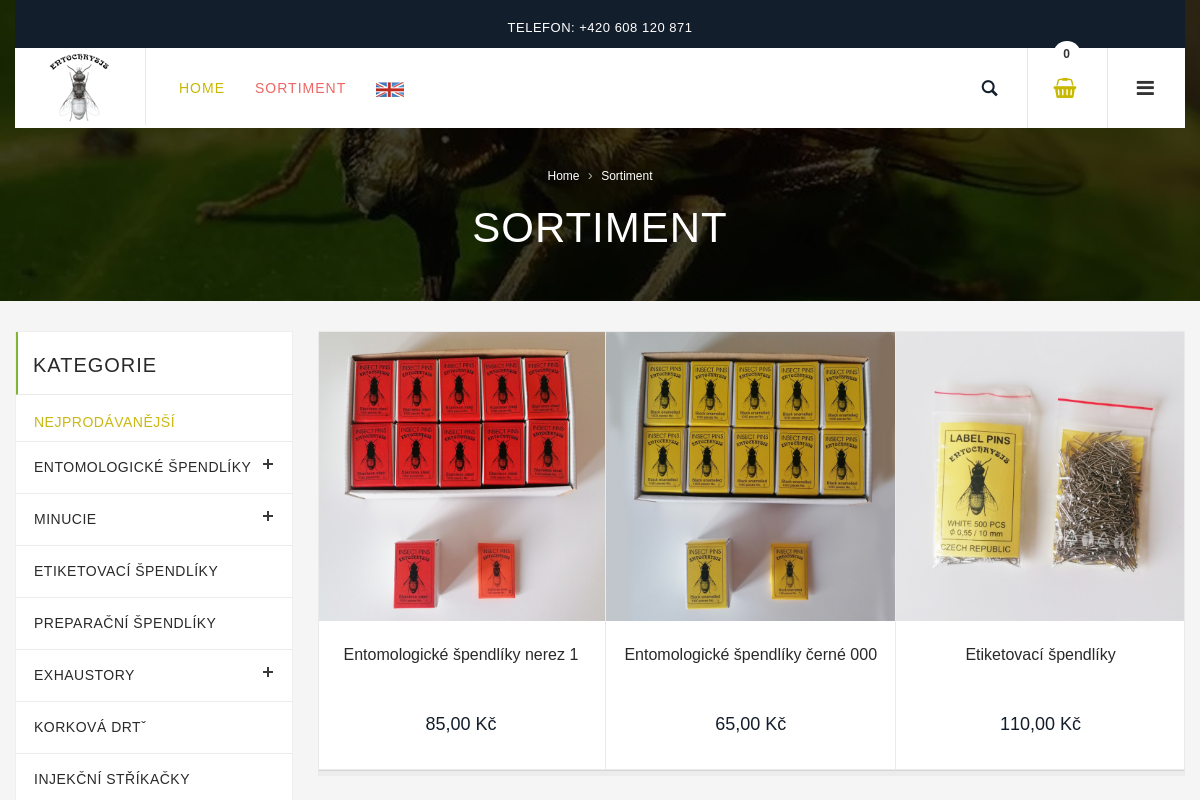
Task: Follow the Home breadcrumb link
Action: pos(563,176)
